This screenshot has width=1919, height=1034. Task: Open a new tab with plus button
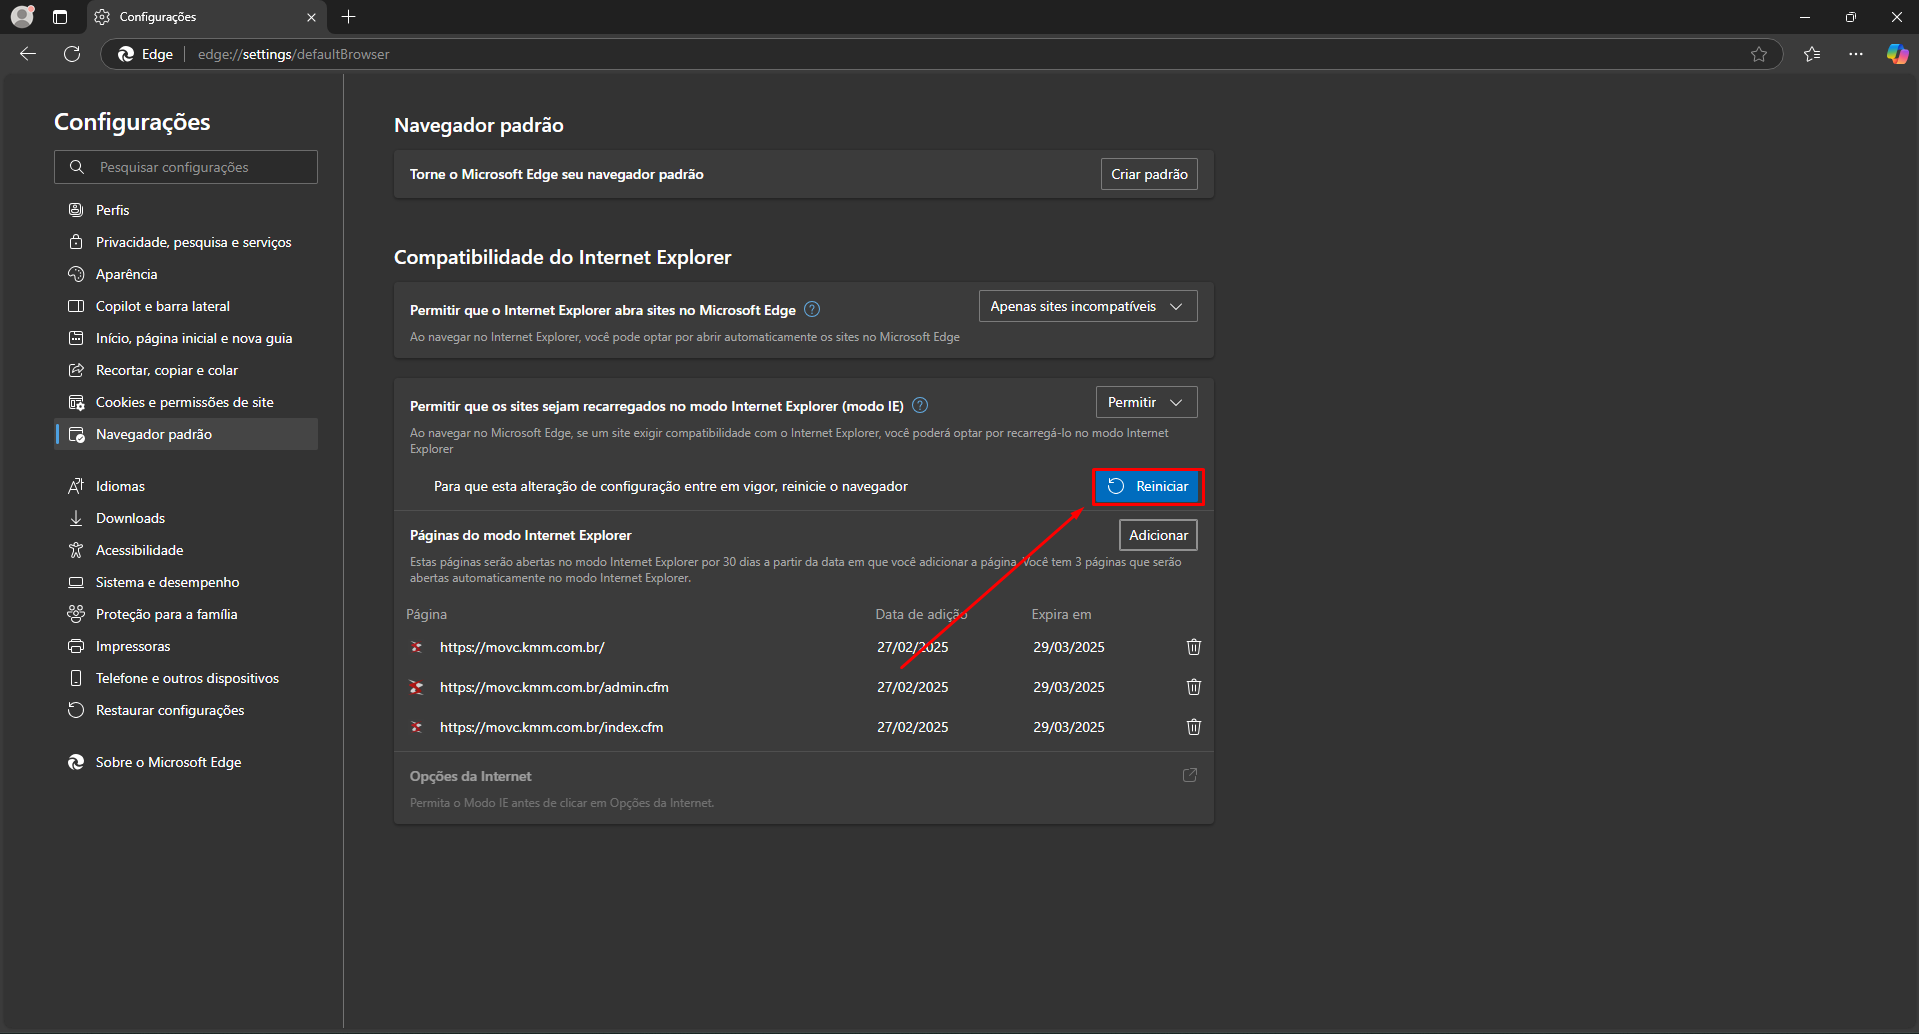click(x=348, y=17)
